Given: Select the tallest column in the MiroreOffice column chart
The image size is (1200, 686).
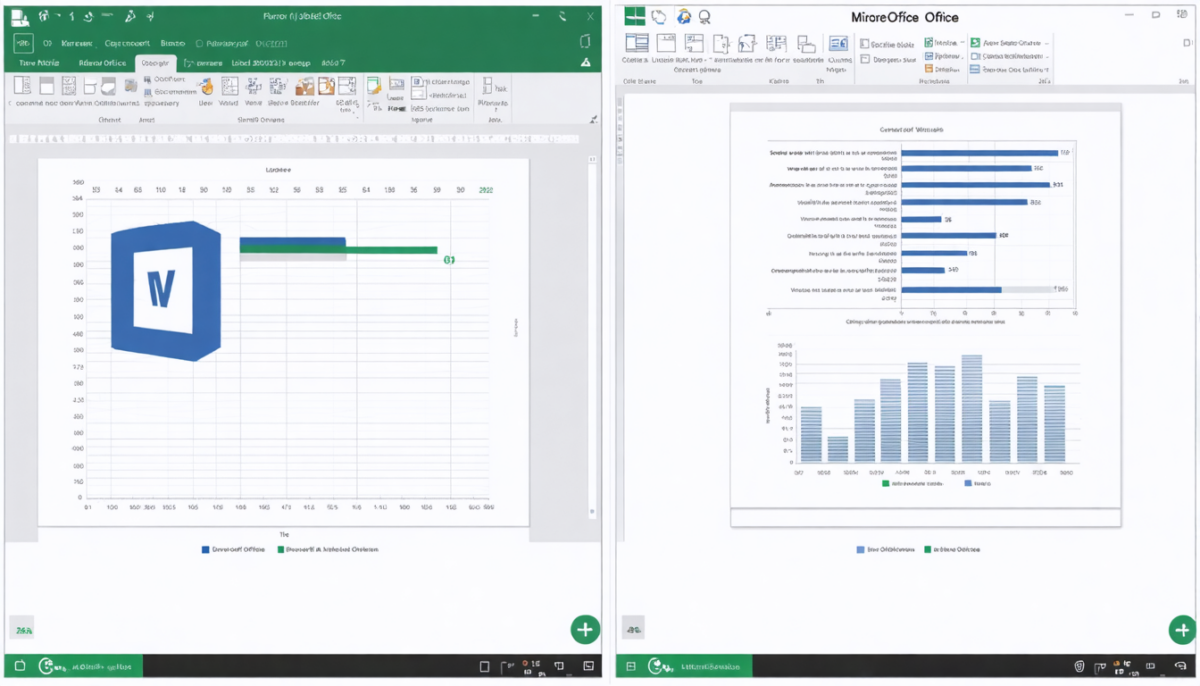Looking at the screenshot, I should coord(971,409).
